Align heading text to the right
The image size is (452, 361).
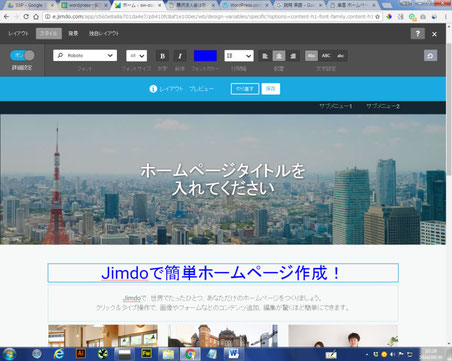coord(293,56)
